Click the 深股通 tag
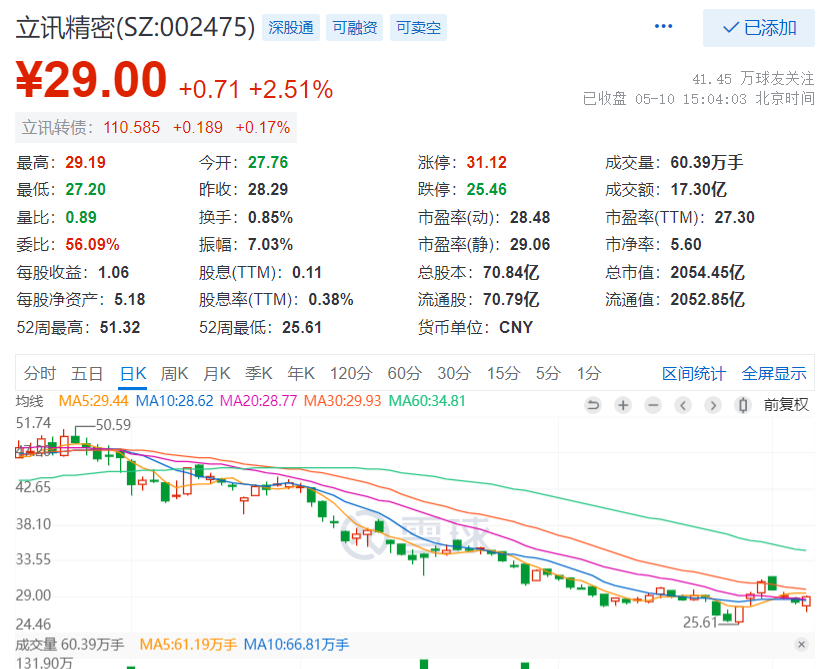 point(291,27)
